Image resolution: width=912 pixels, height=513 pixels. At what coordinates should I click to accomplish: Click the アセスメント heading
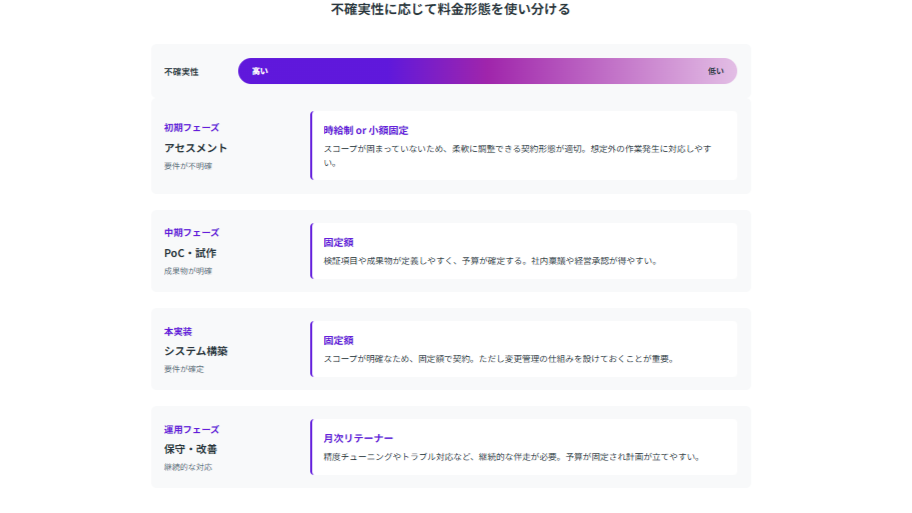[x=196, y=148]
